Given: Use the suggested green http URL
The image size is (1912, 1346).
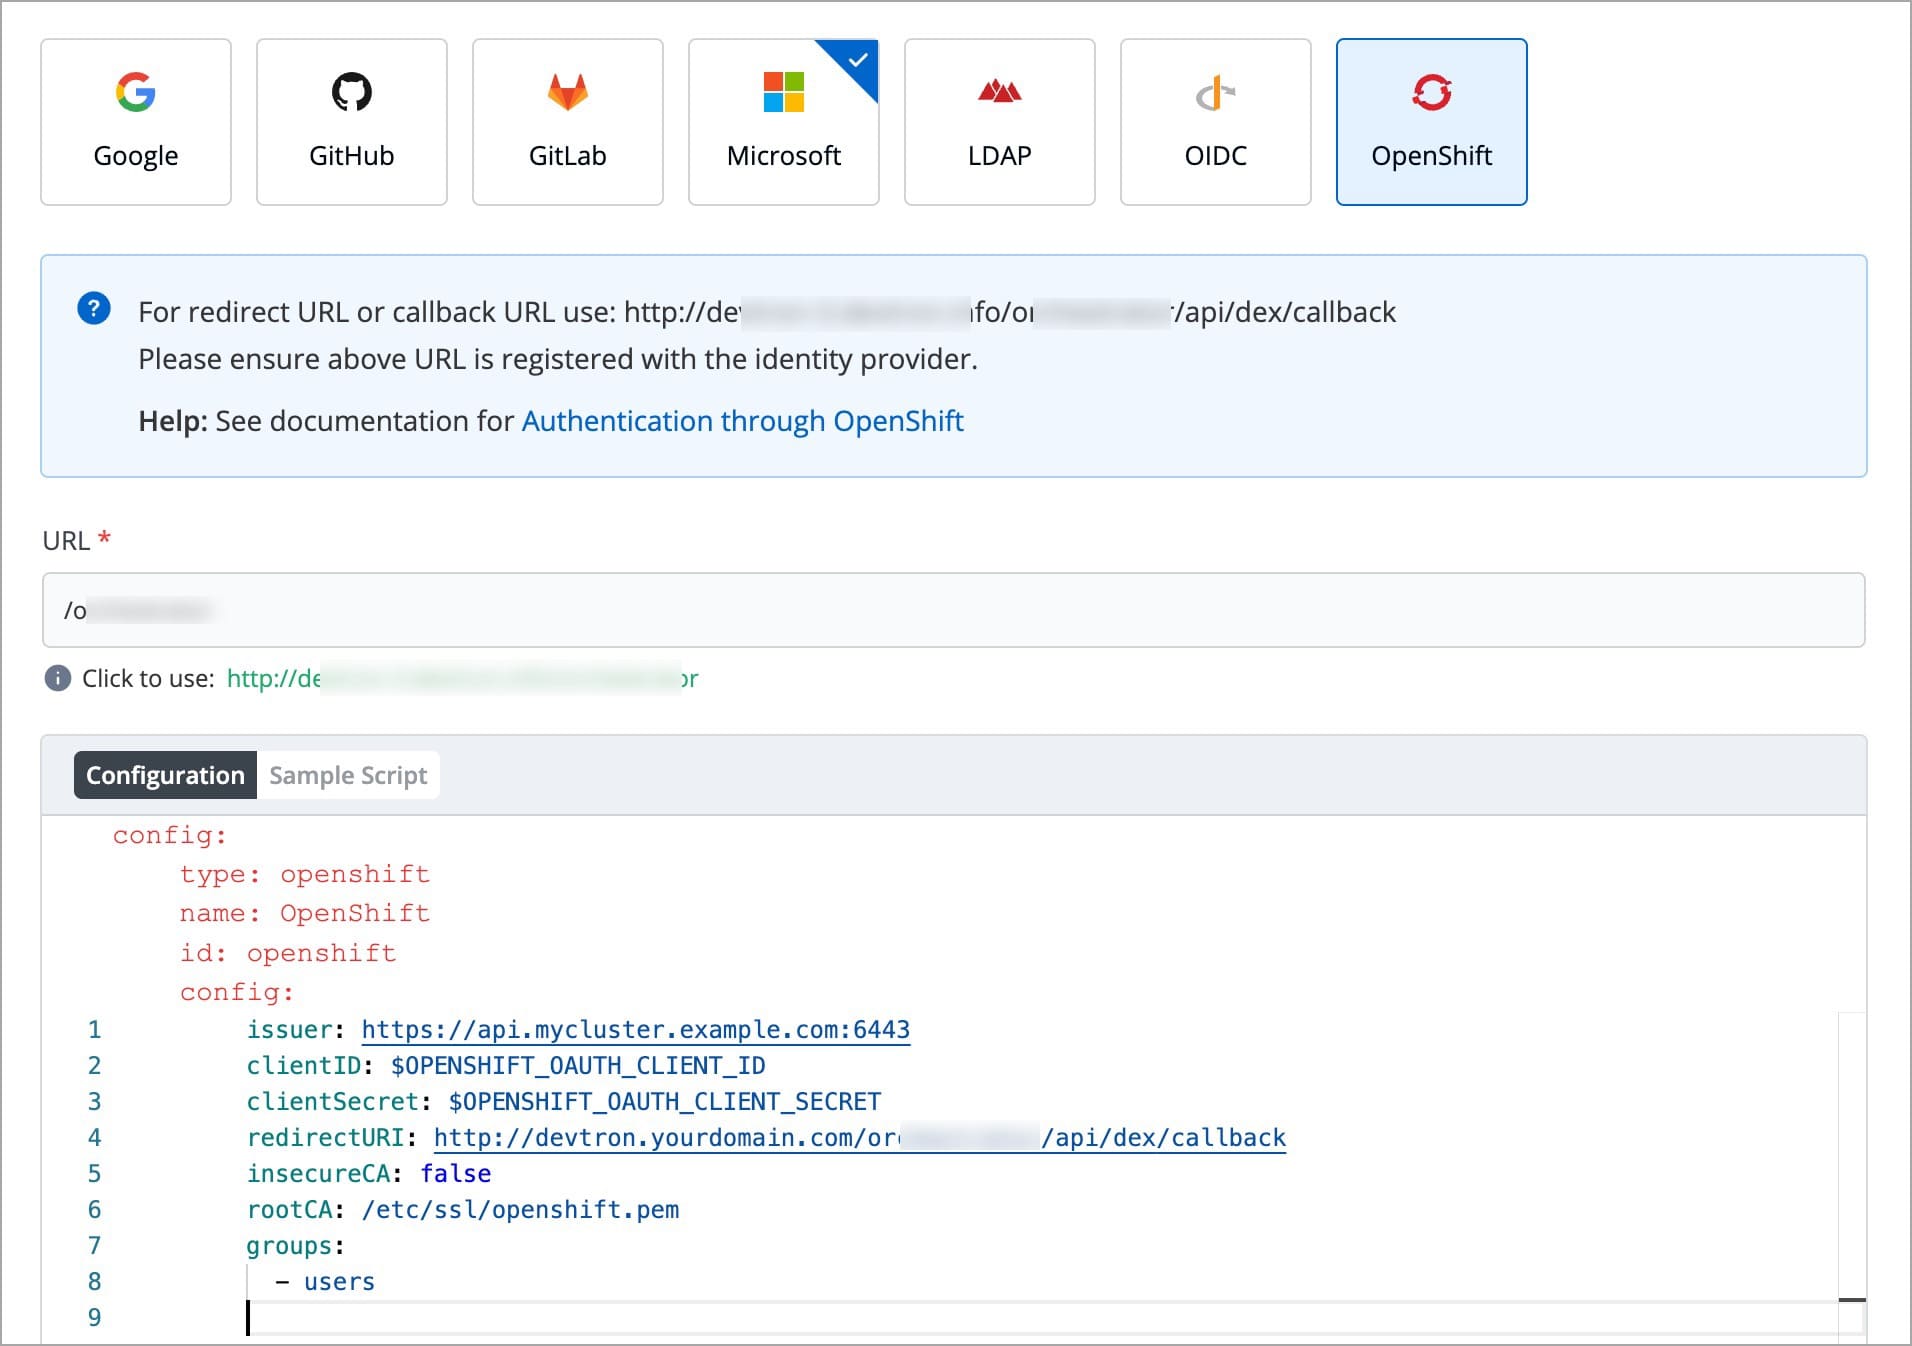Looking at the screenshot, I should pyautogui.click(x=462, y=679).
